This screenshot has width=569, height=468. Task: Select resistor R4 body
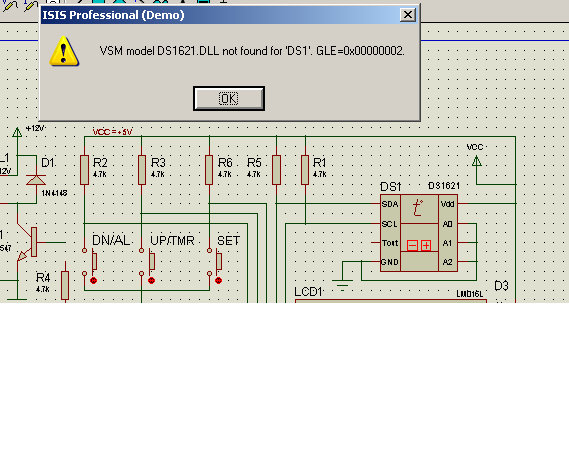point(65,286)
